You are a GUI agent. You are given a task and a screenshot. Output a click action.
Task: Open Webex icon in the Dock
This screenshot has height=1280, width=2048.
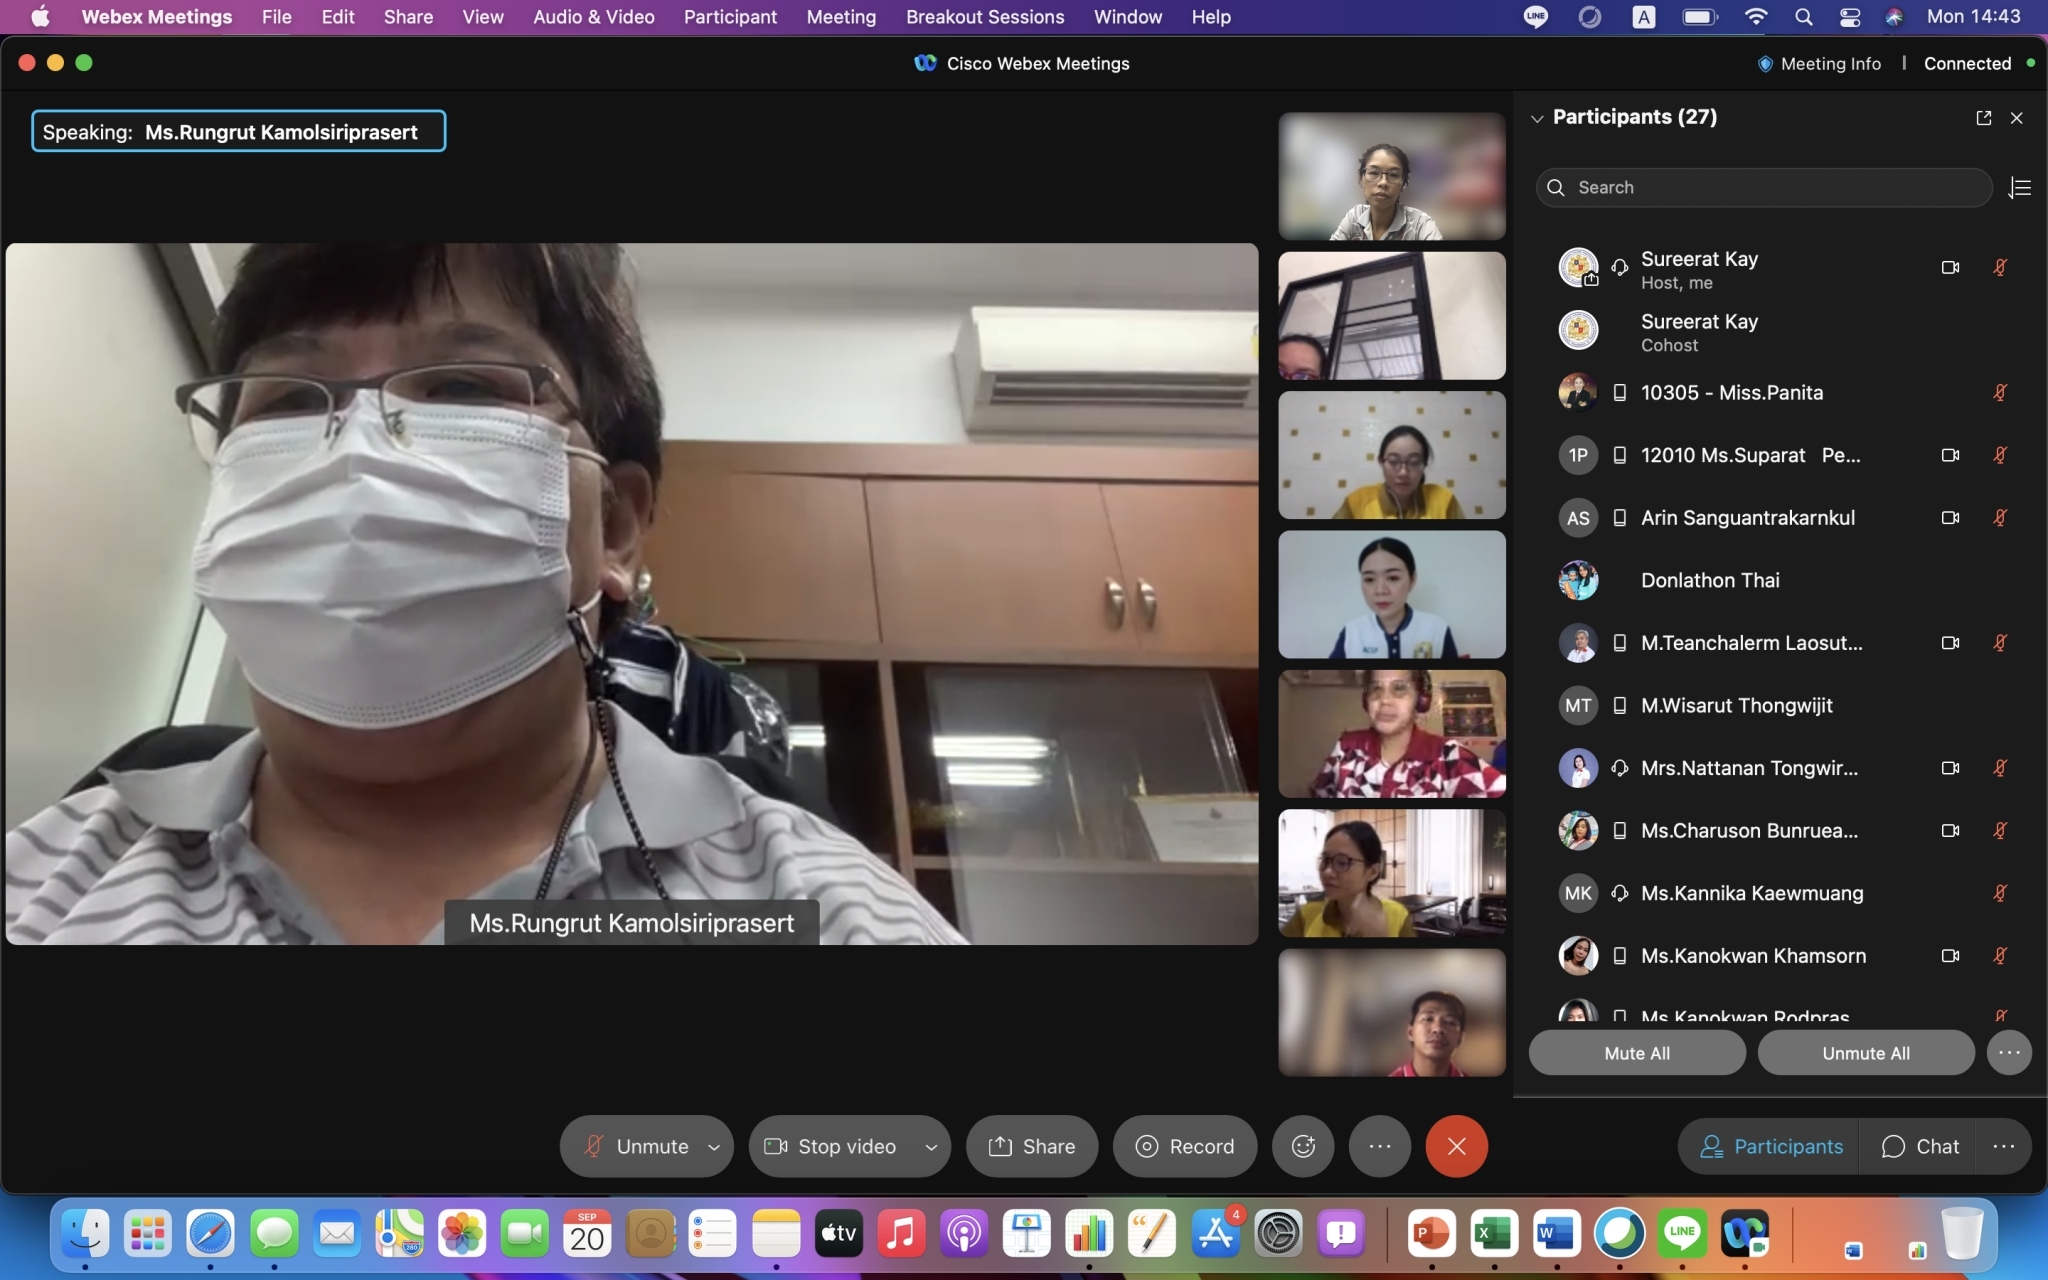(x=1745, y=1234)
